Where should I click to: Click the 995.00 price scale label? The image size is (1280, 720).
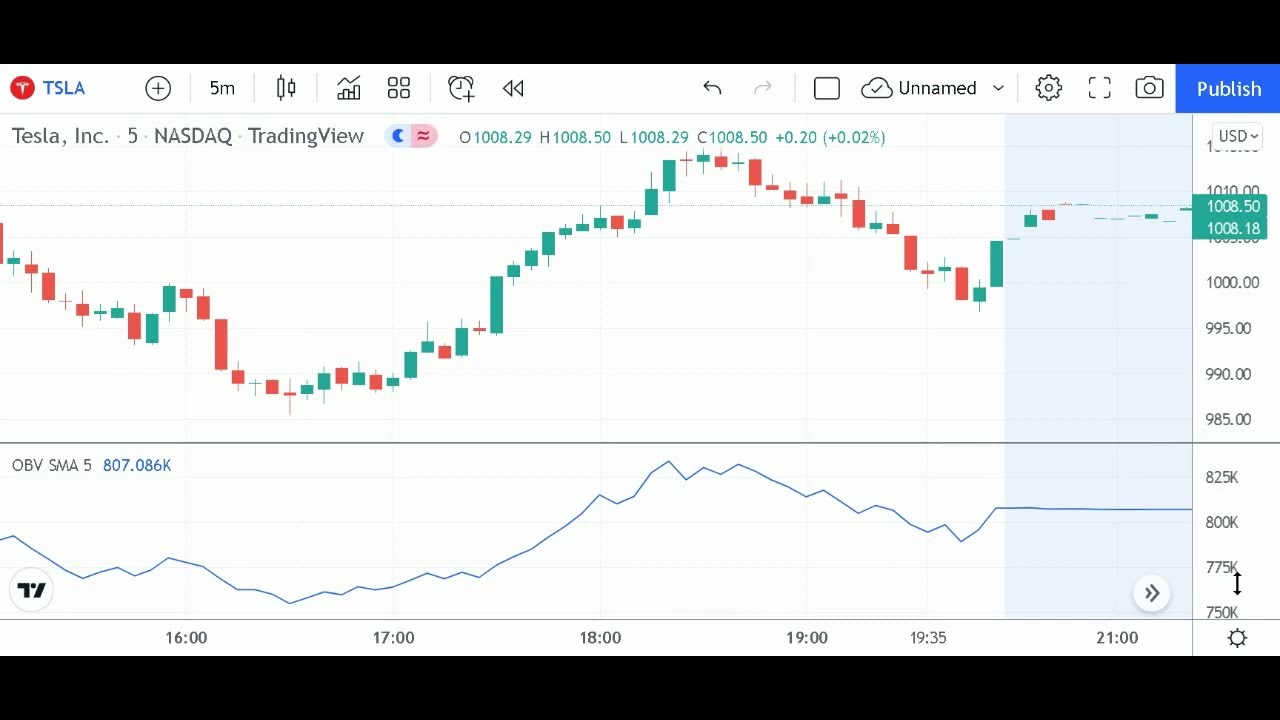(1228, 328)
